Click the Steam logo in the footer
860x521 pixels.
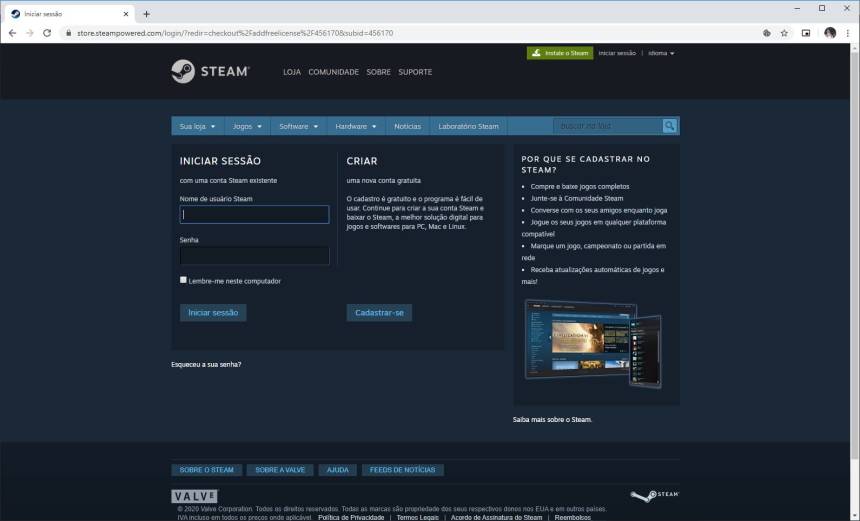click(654, 495)
